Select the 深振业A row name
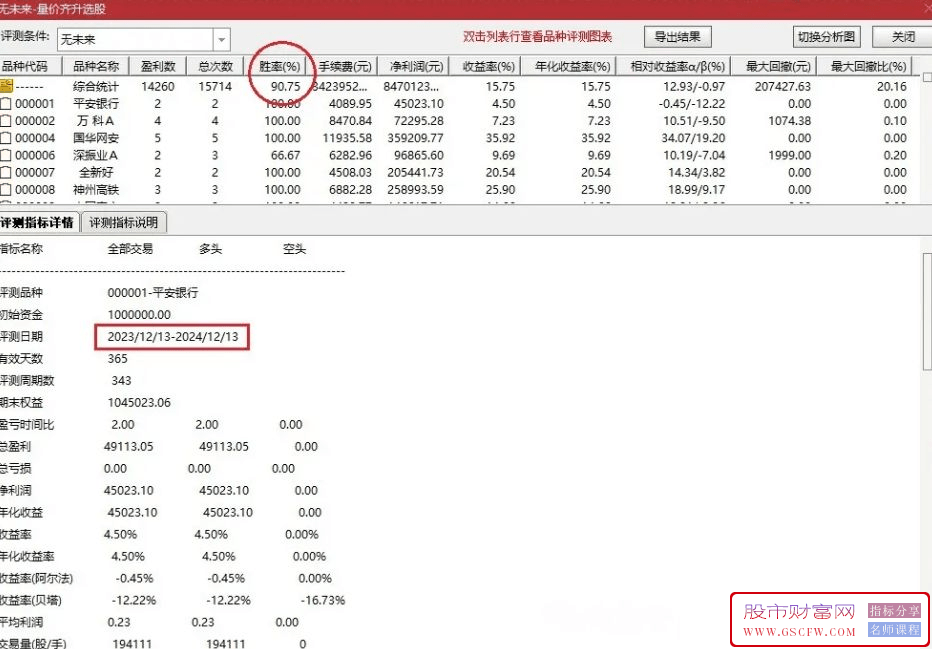 (x=96, y=155)
